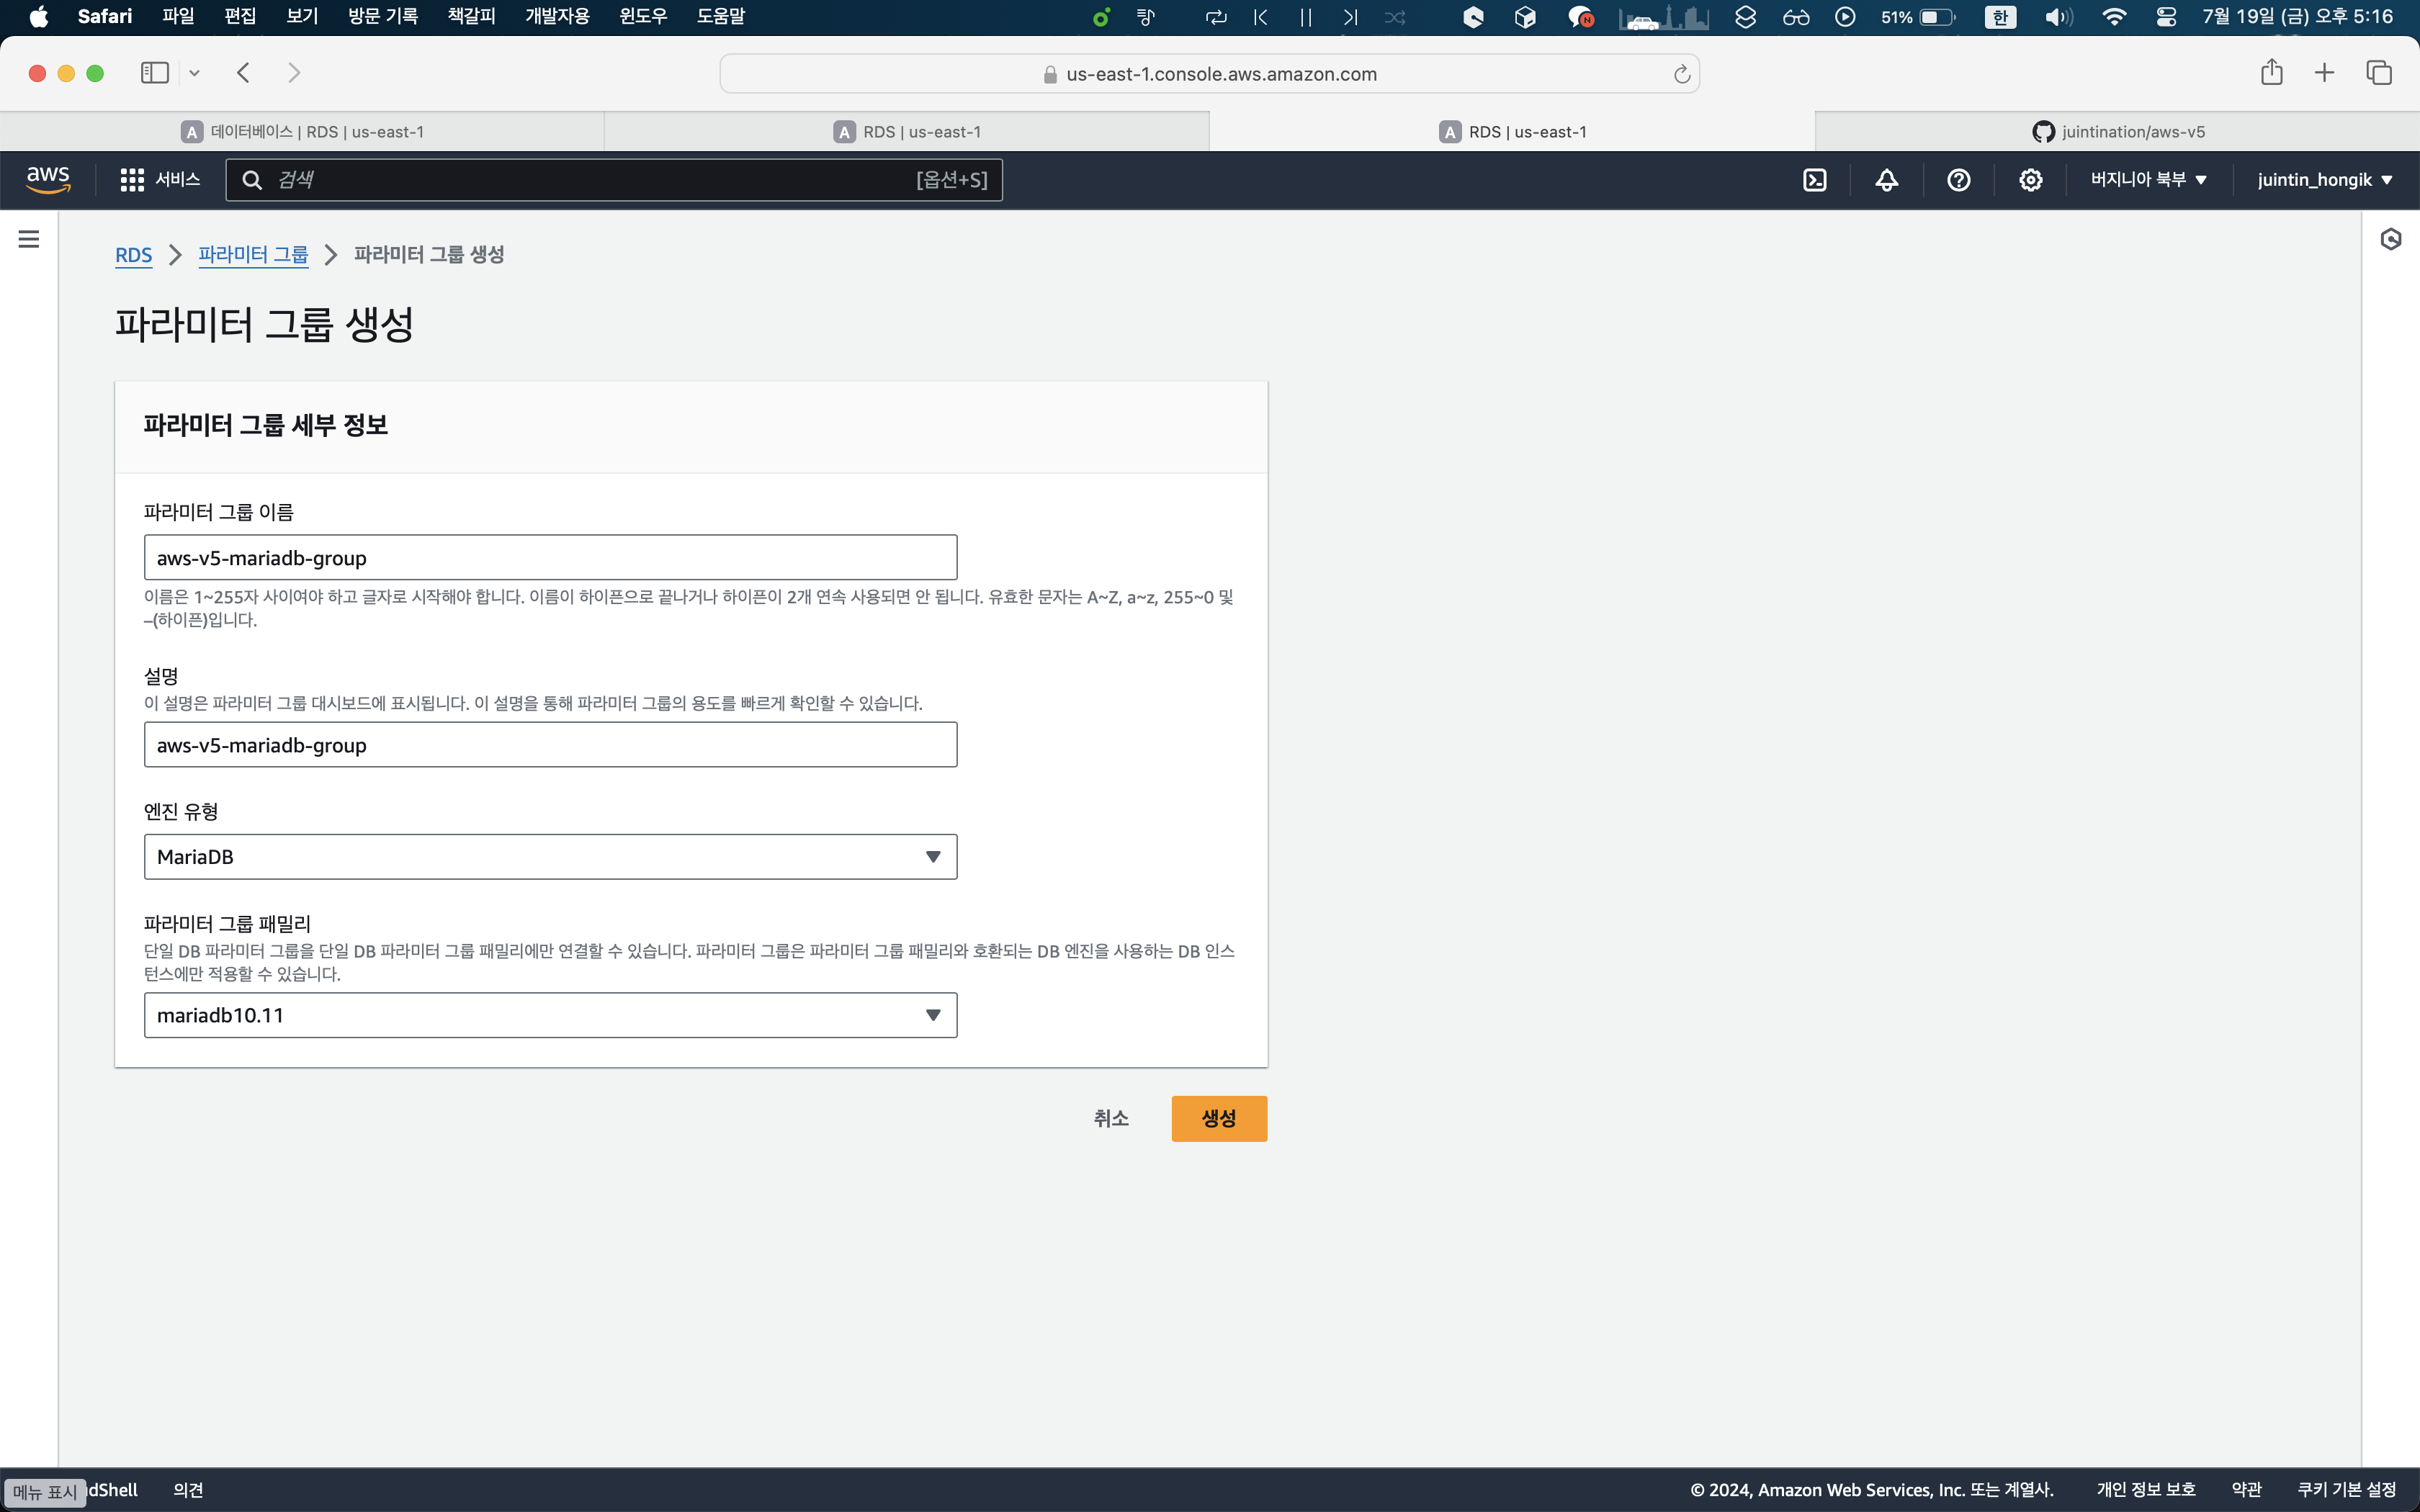
Task: Switch to the juintination/aws-v5 GitHub tab
Action: pyautogui.click(x=2117, y=132)
